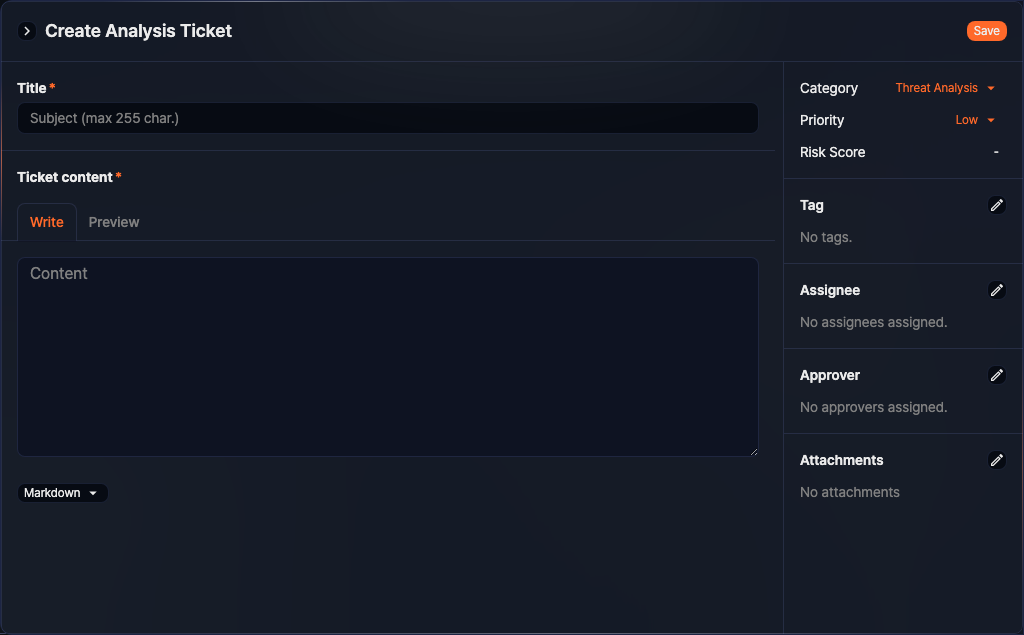Open the Markdown format selector
Image resolution: width=1024 pixels, height=635 pixels.
click(x=62, y=492)
